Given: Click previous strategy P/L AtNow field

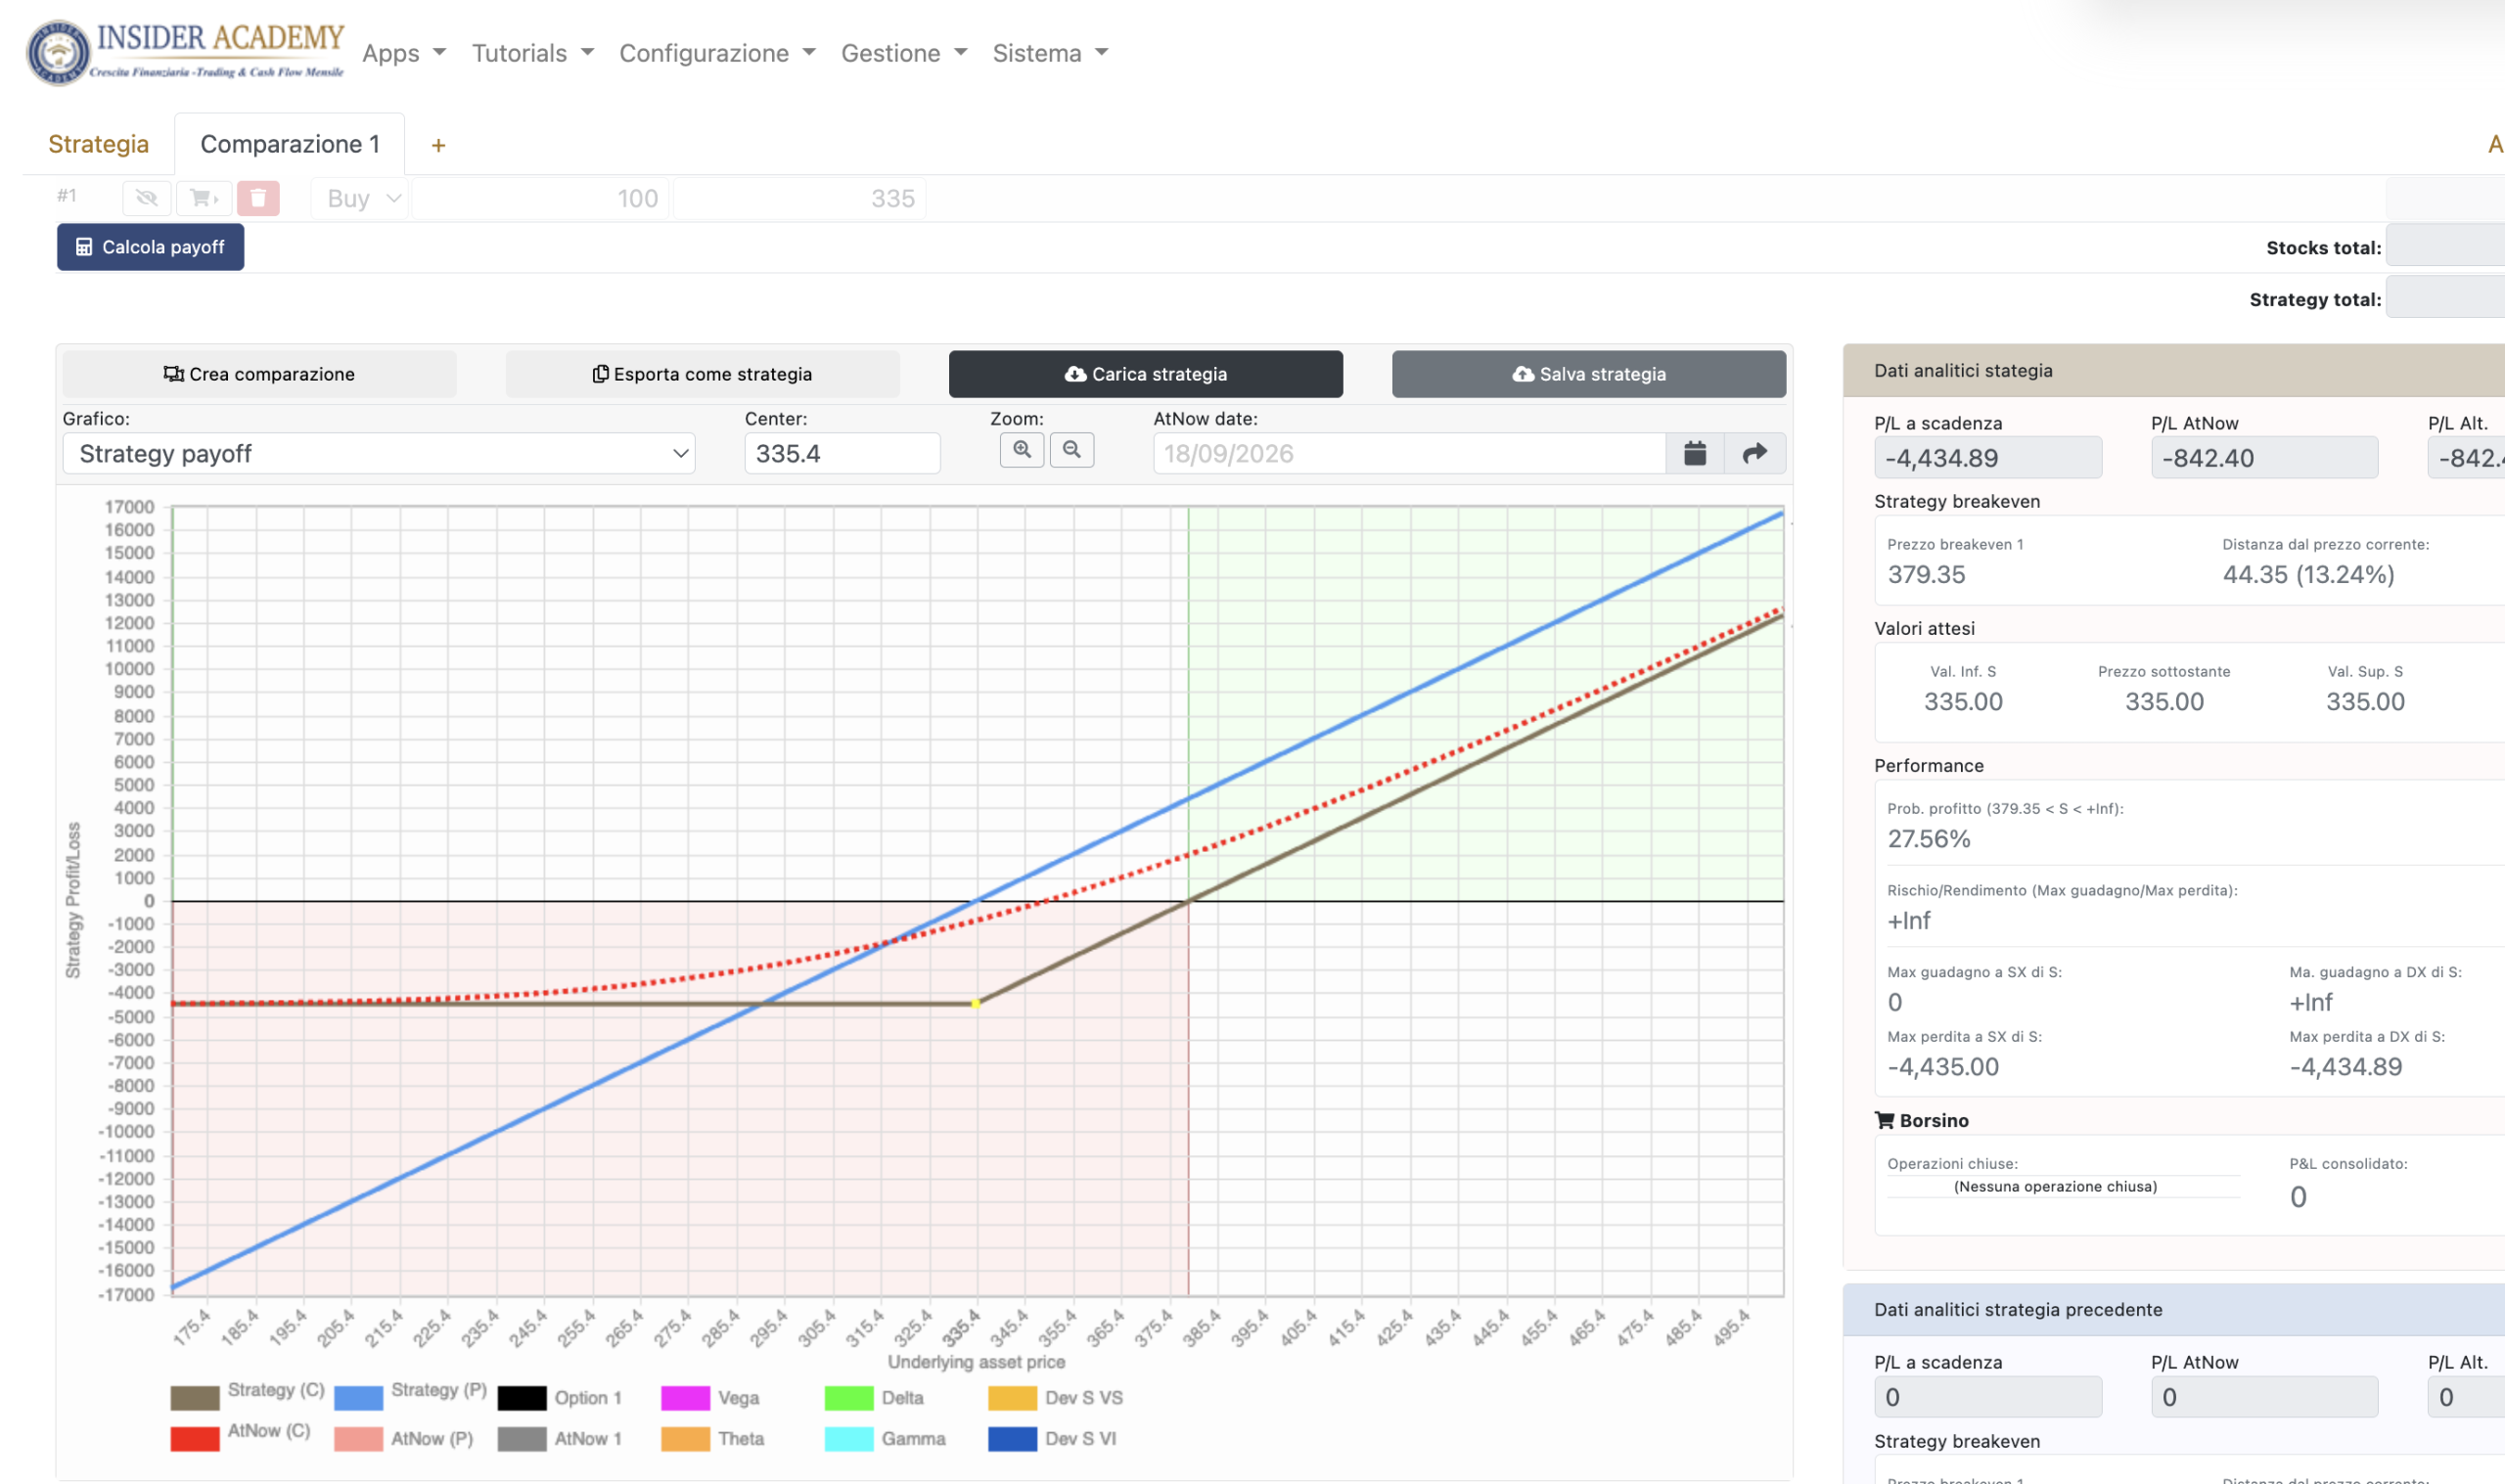Looking at the screenshot, I should tap(2265, 1396).
